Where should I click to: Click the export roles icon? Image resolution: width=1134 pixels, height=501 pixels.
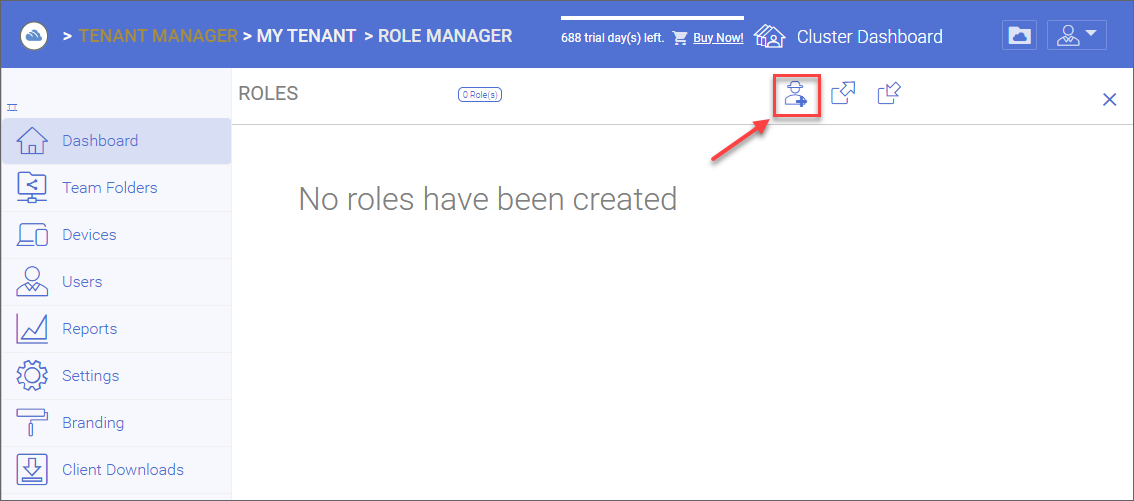point(843,94)
